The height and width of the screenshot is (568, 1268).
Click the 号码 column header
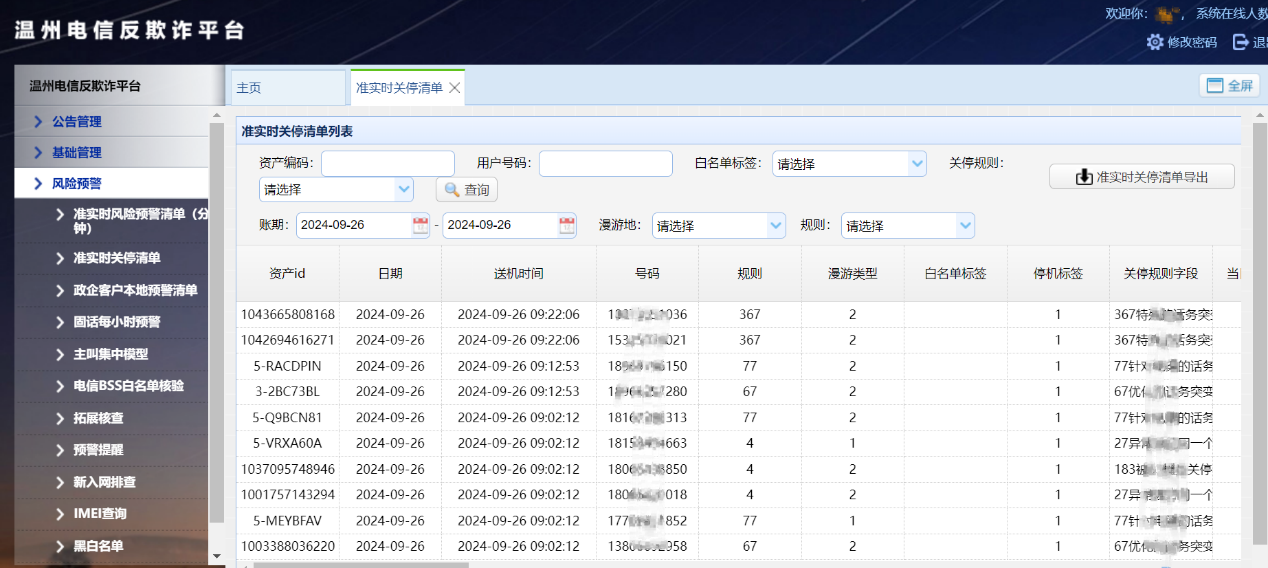point(647,273)
